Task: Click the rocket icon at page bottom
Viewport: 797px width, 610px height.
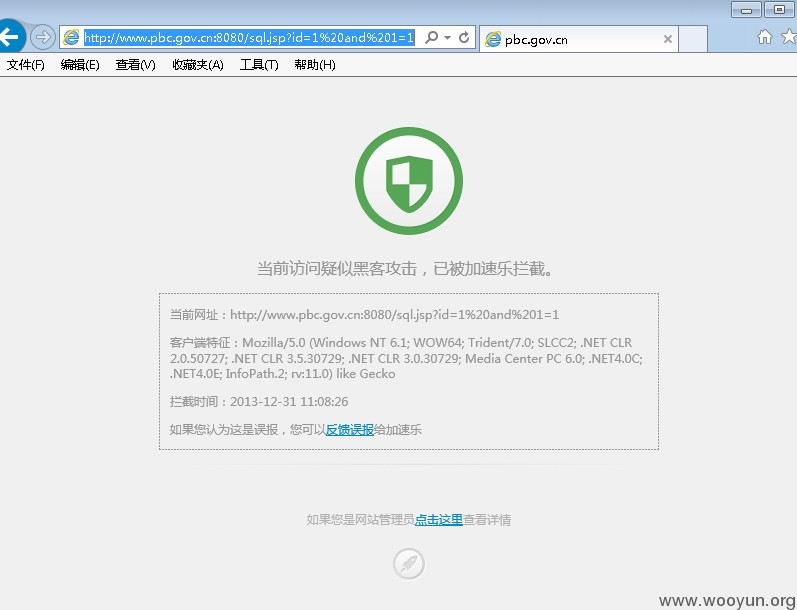Action: [x=409, y=564]
